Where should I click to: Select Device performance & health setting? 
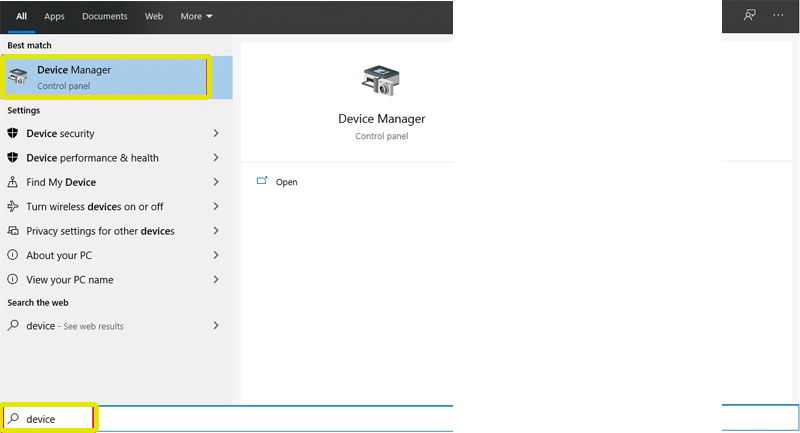(x=116, y=158)
